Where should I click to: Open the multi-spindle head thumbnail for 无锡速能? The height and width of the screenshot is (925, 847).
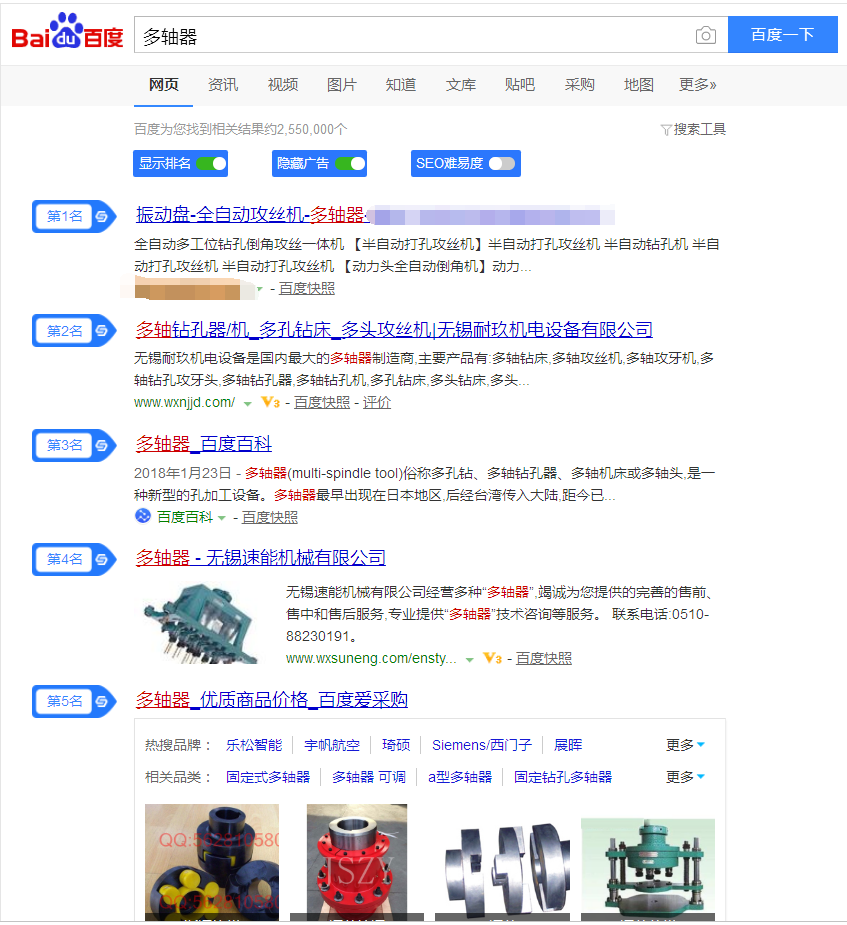201,624
